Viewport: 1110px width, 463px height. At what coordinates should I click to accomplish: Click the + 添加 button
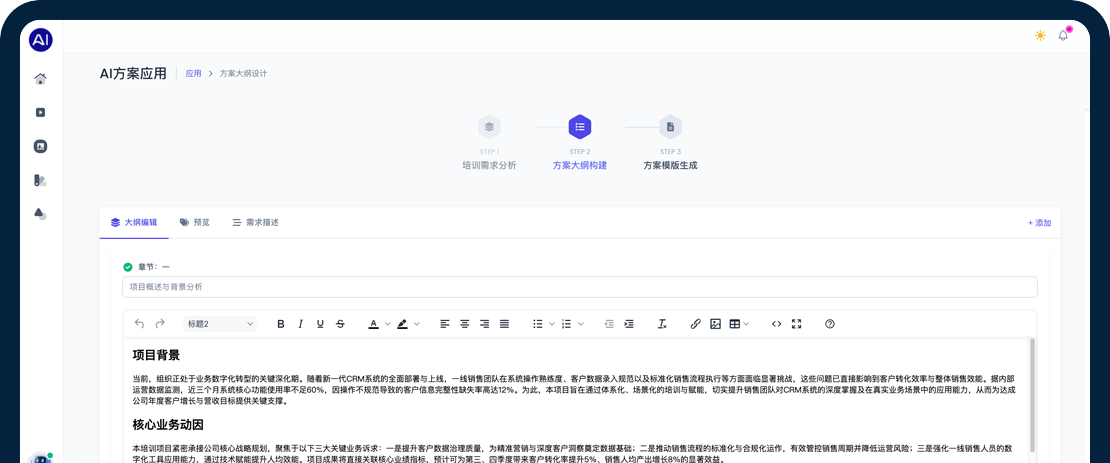pos(1039,223)
